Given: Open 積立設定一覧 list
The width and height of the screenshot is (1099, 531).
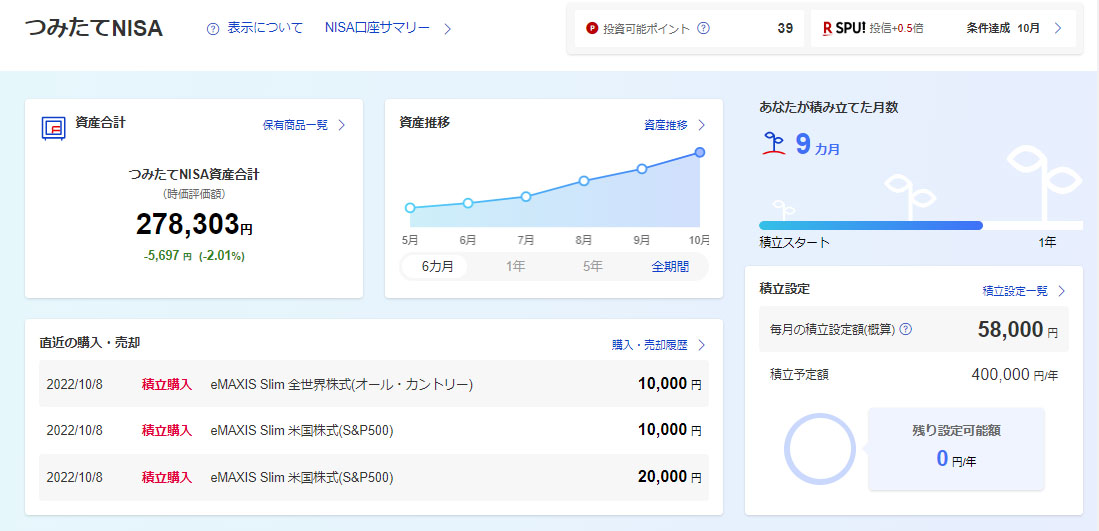Looking at the screenshot, I should point(1023,291).
